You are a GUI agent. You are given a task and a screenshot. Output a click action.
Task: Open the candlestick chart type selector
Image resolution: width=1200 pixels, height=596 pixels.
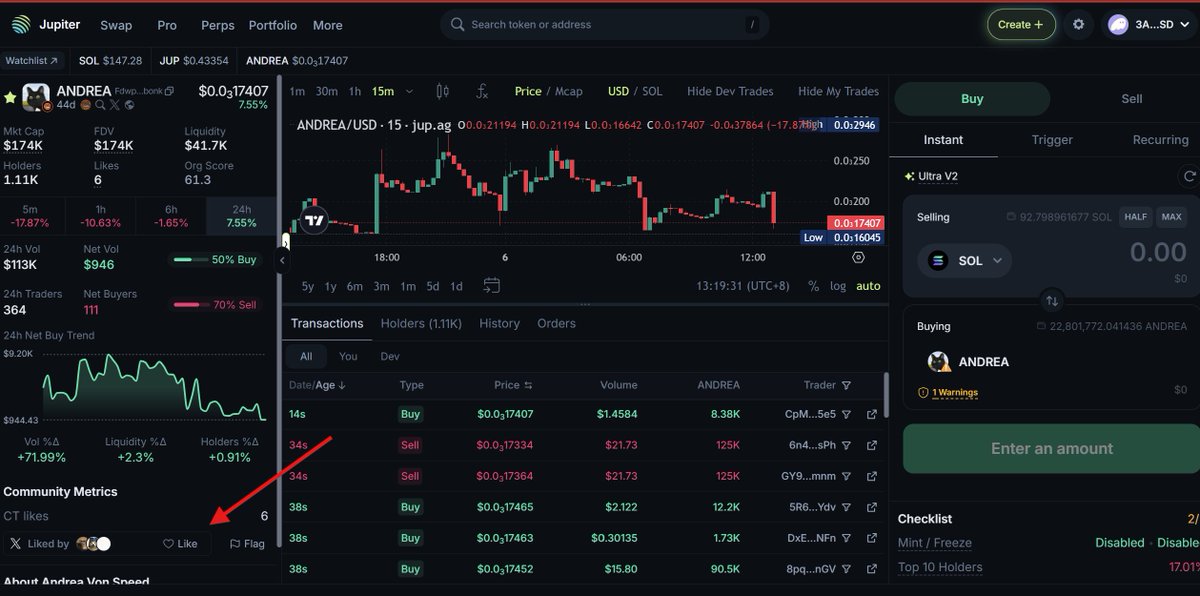click(443, 91)
